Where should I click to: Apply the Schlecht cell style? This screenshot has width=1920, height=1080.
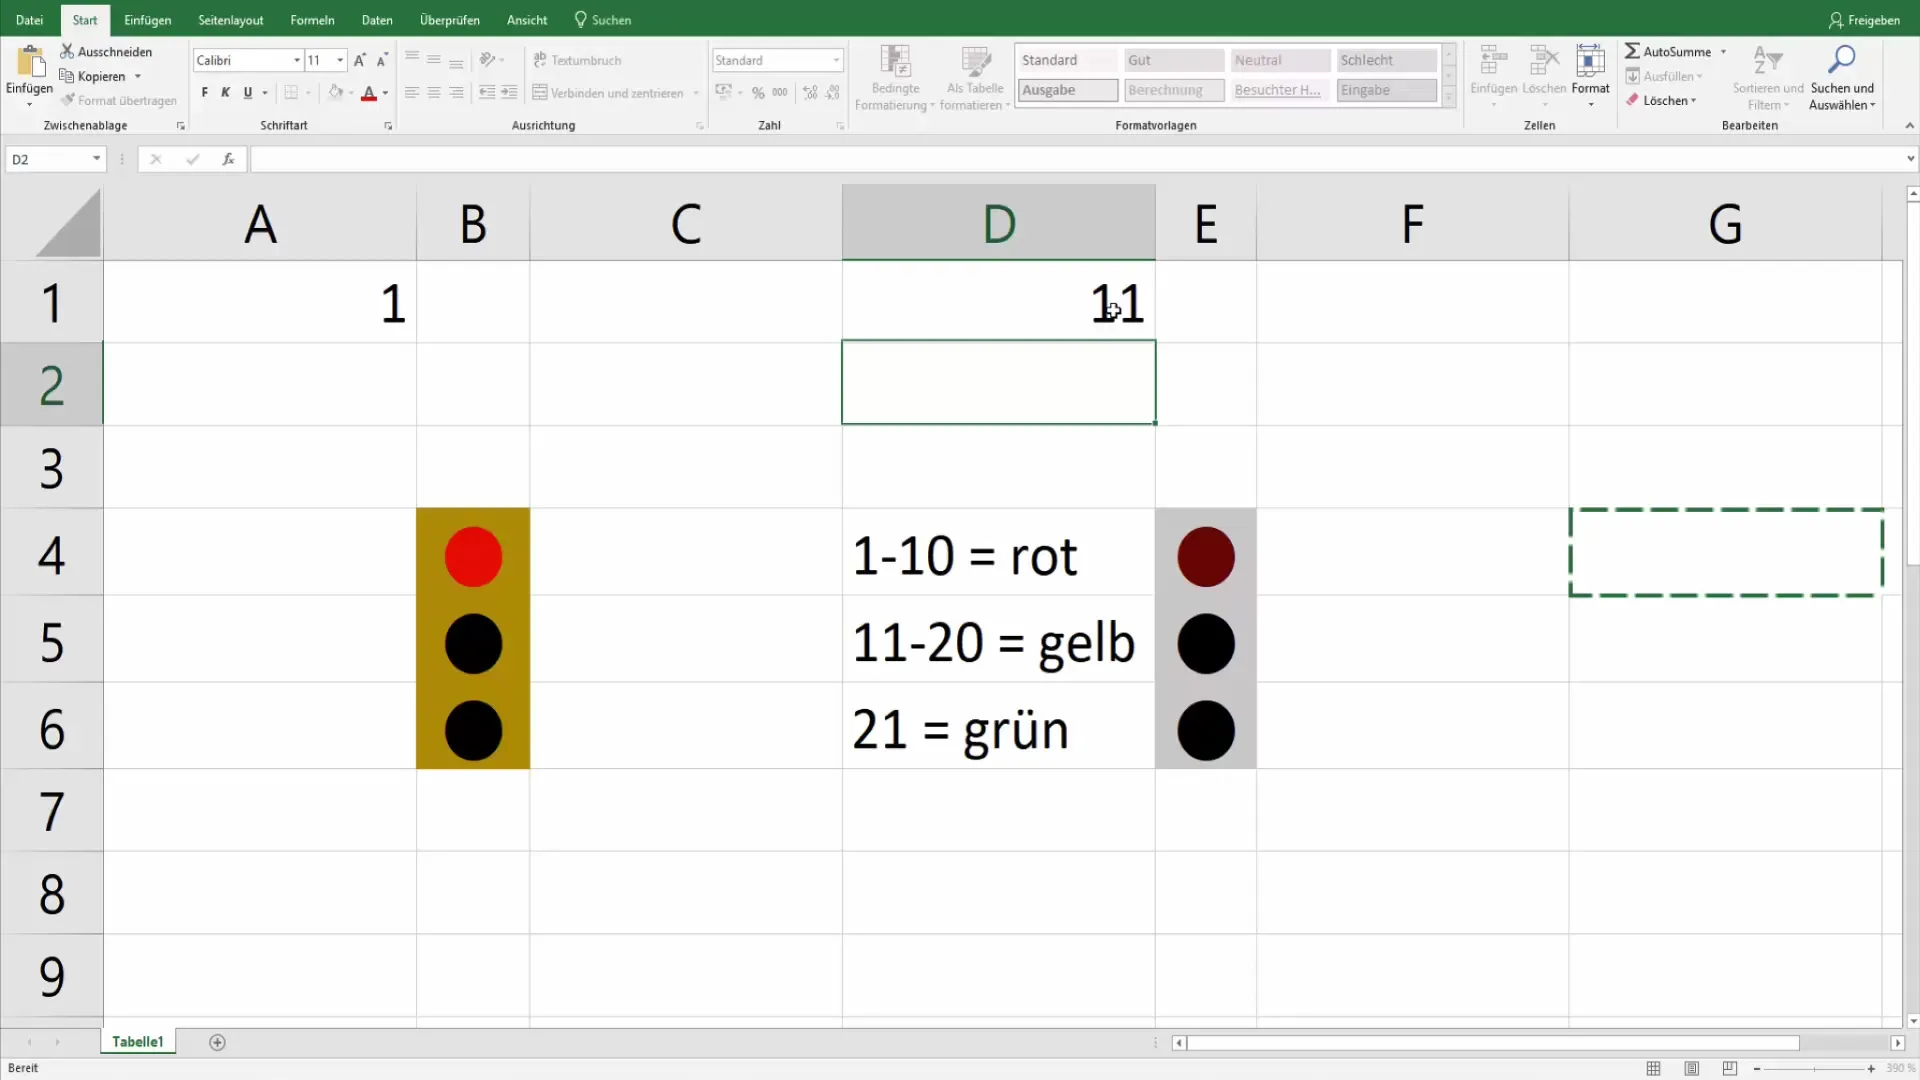point(1386,60)
